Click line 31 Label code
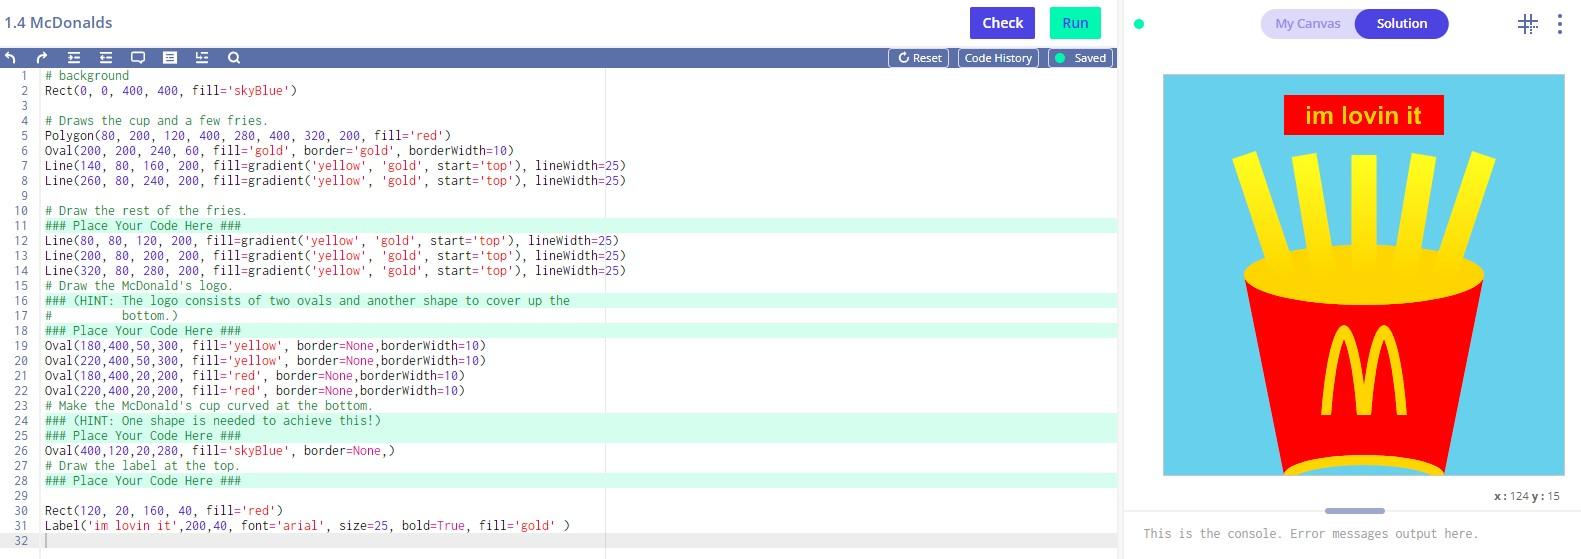The width and height of the screenshot is (1581, 559). [307, 526]
